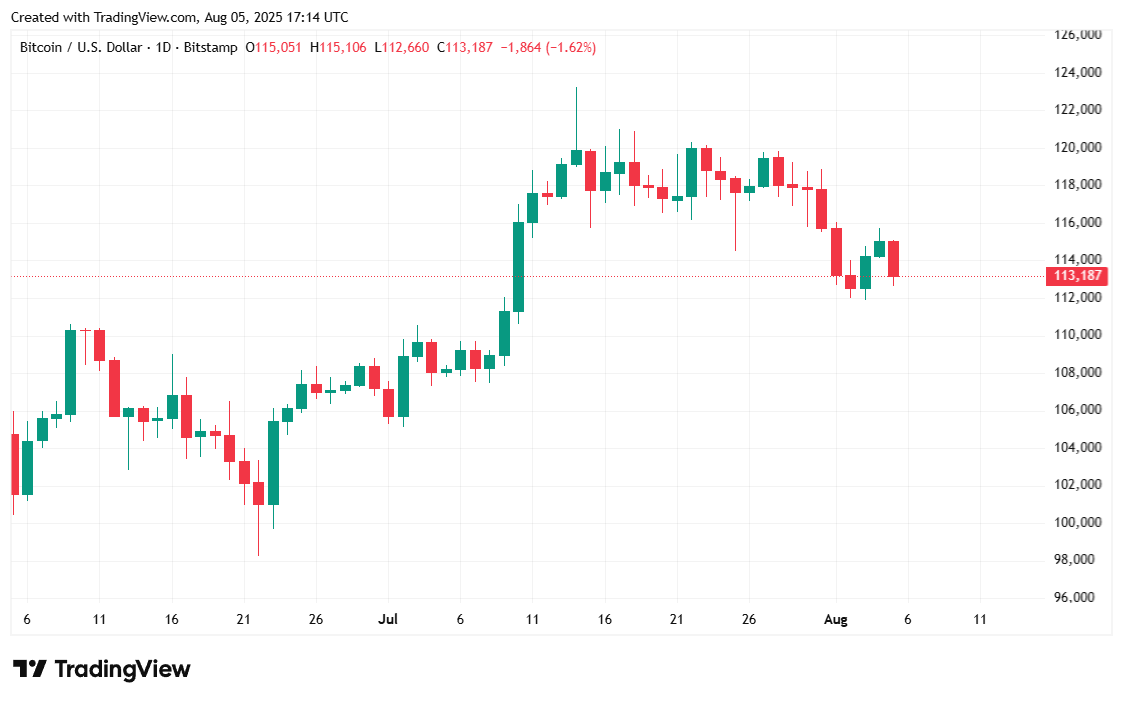Click the Aug label on the date axis
The height and width of the screenshot is (703, 1123).
point(835,620)
